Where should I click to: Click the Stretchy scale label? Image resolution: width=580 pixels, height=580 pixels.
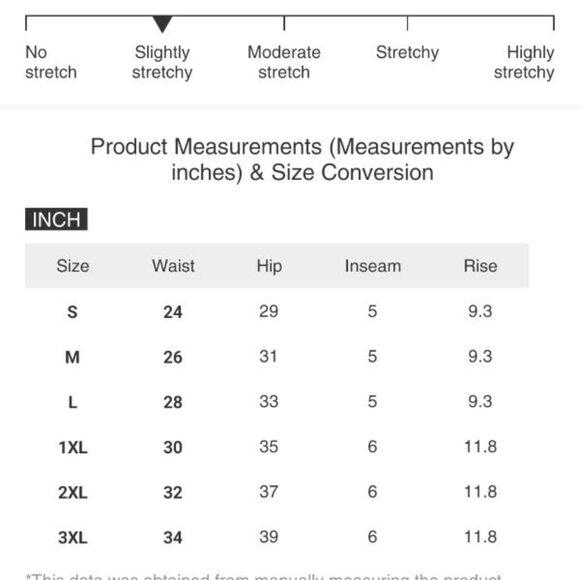pos(407,53)
